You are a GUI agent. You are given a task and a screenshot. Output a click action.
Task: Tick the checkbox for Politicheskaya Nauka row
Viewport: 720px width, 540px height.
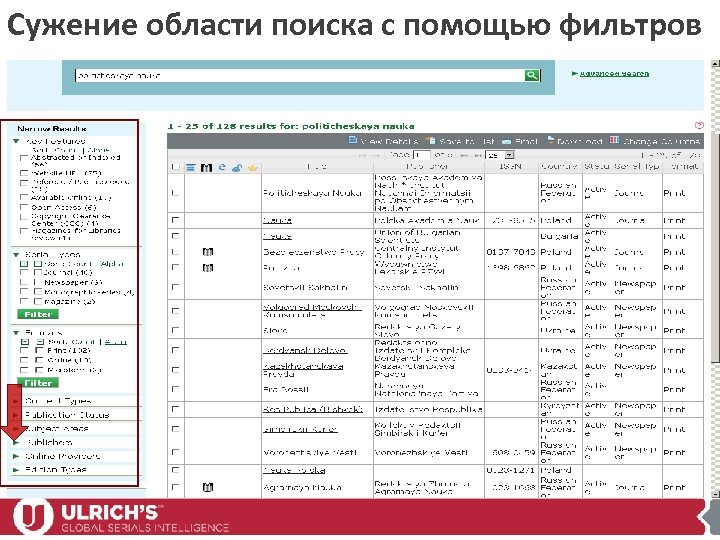tap(175, 193)
